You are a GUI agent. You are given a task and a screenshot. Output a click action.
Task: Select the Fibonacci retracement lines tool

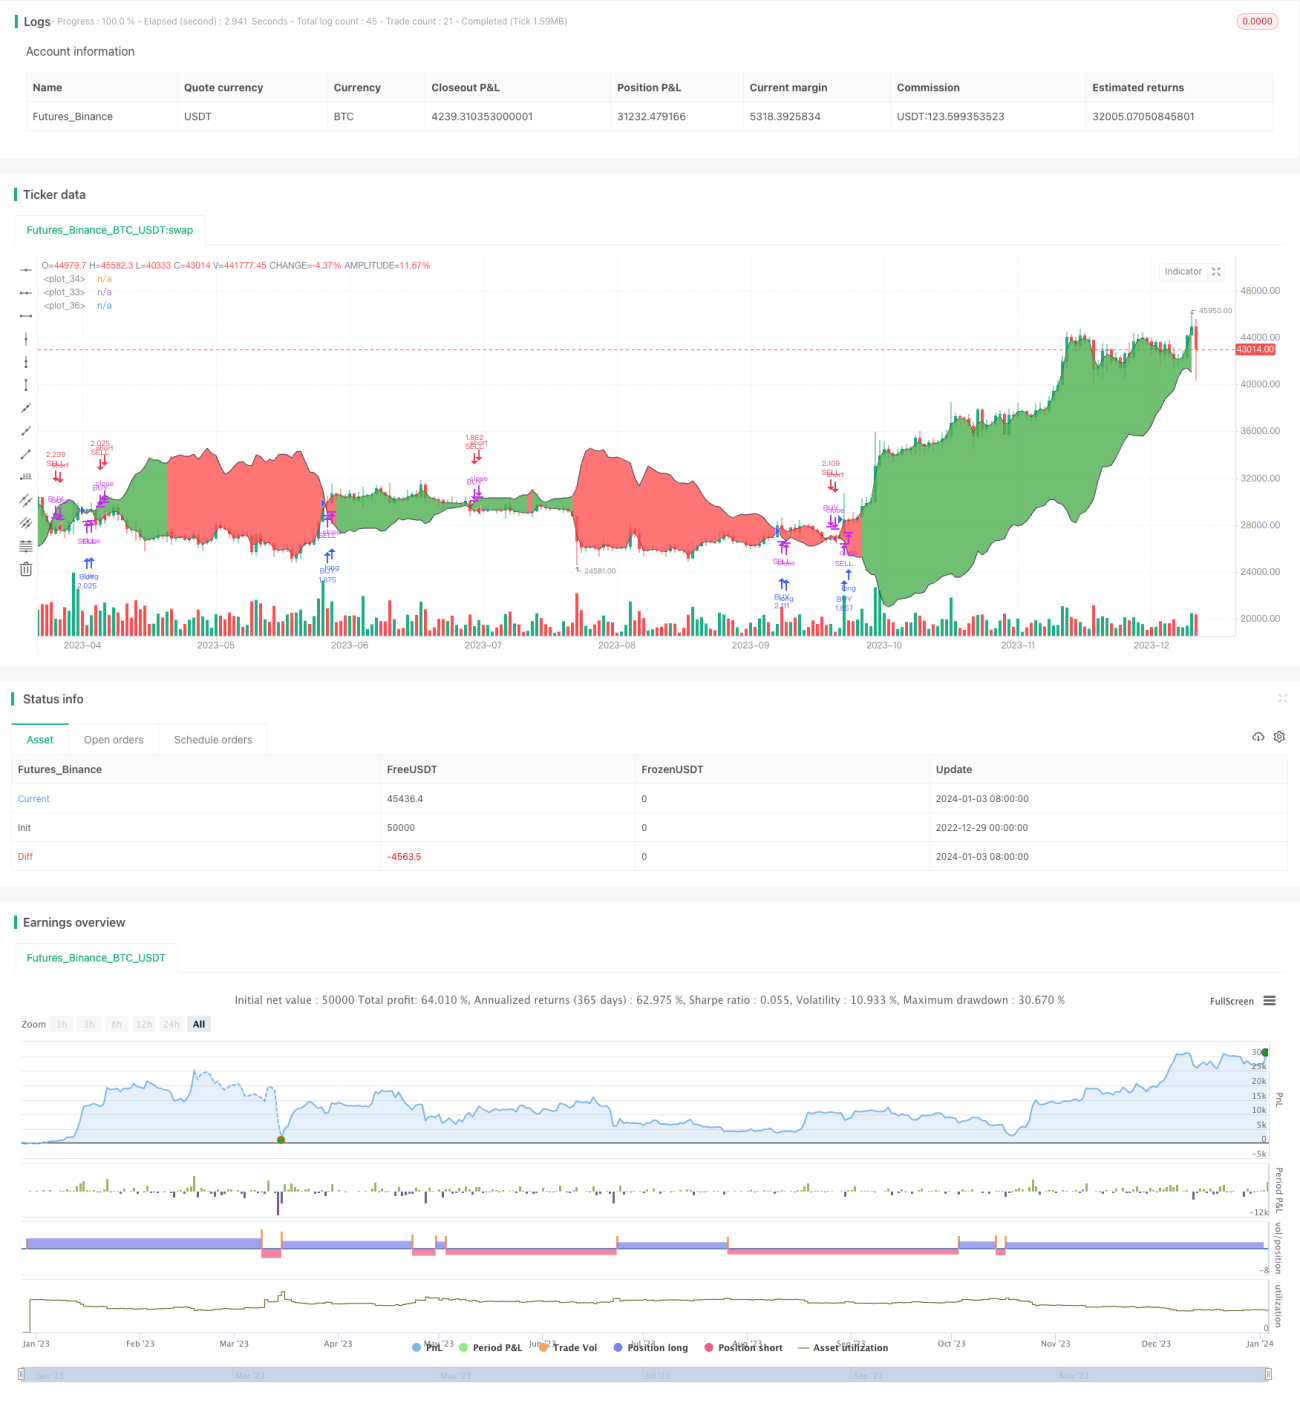point(26,546)
